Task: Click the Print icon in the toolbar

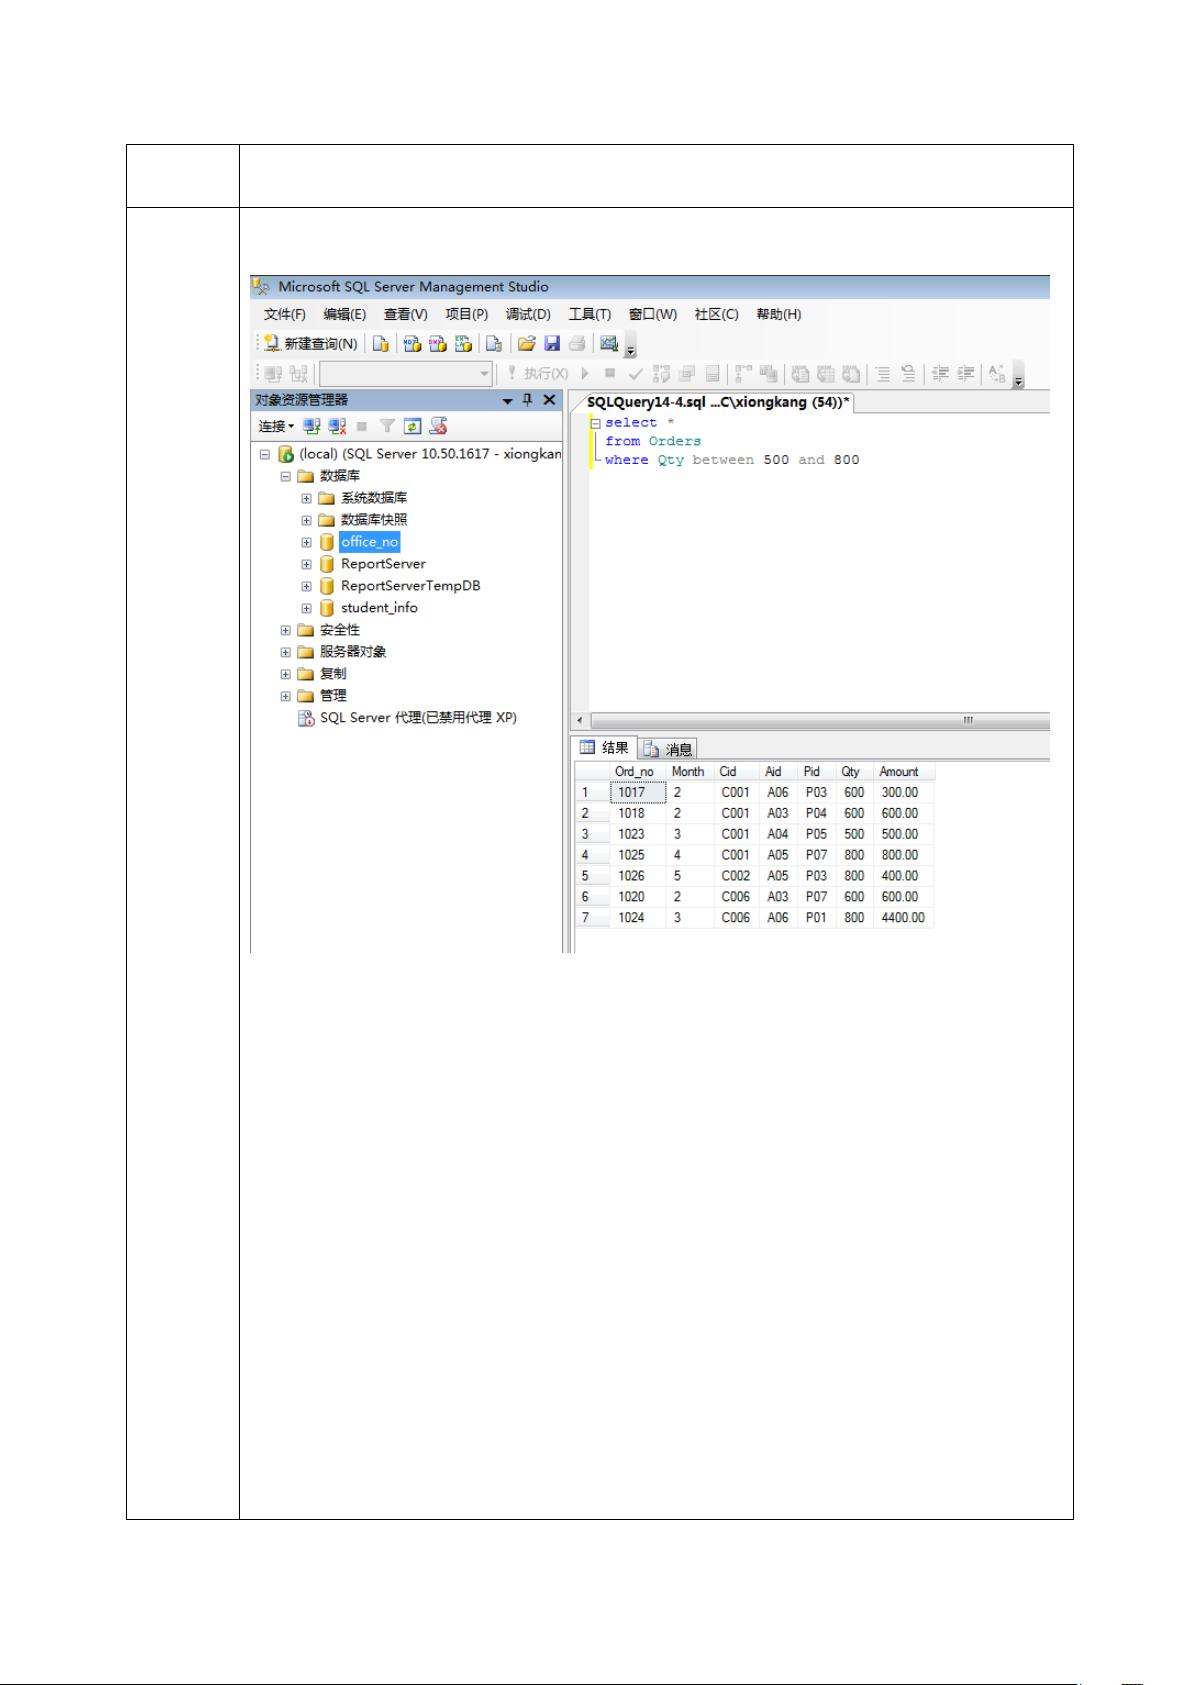Action: point(577,343)
